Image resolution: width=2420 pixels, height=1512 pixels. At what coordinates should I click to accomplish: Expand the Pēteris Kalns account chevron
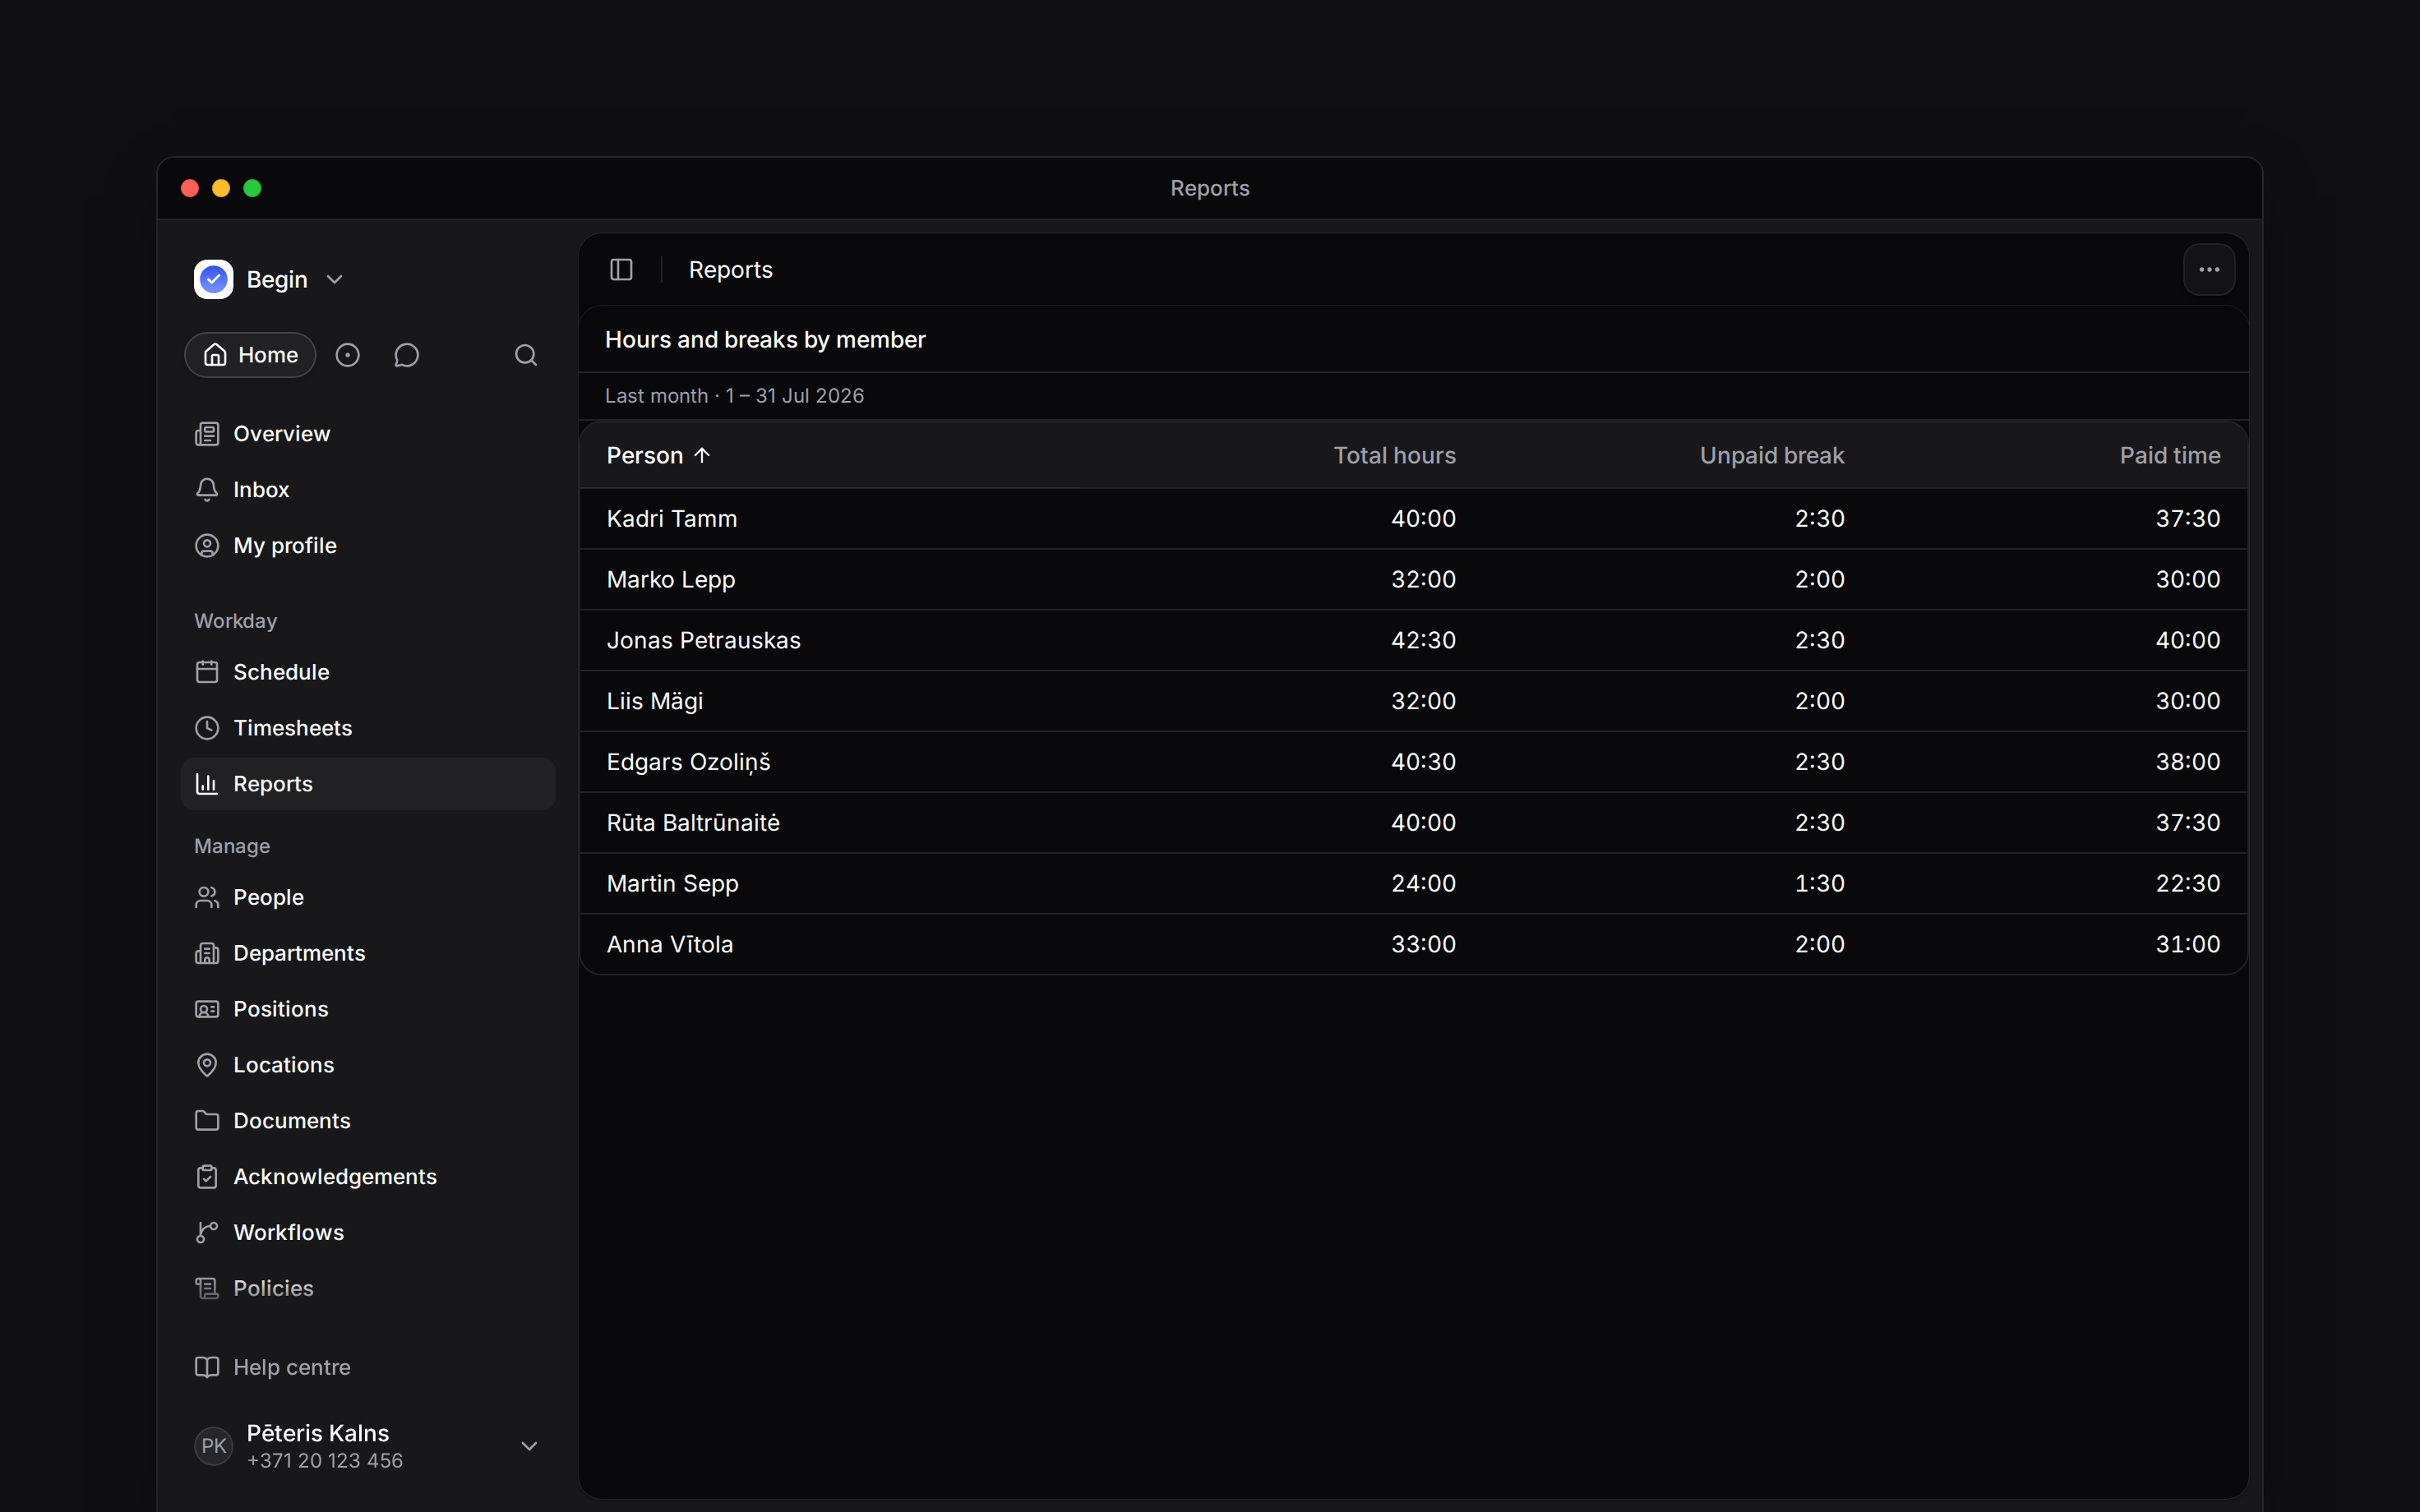[x=530, y=1446]
